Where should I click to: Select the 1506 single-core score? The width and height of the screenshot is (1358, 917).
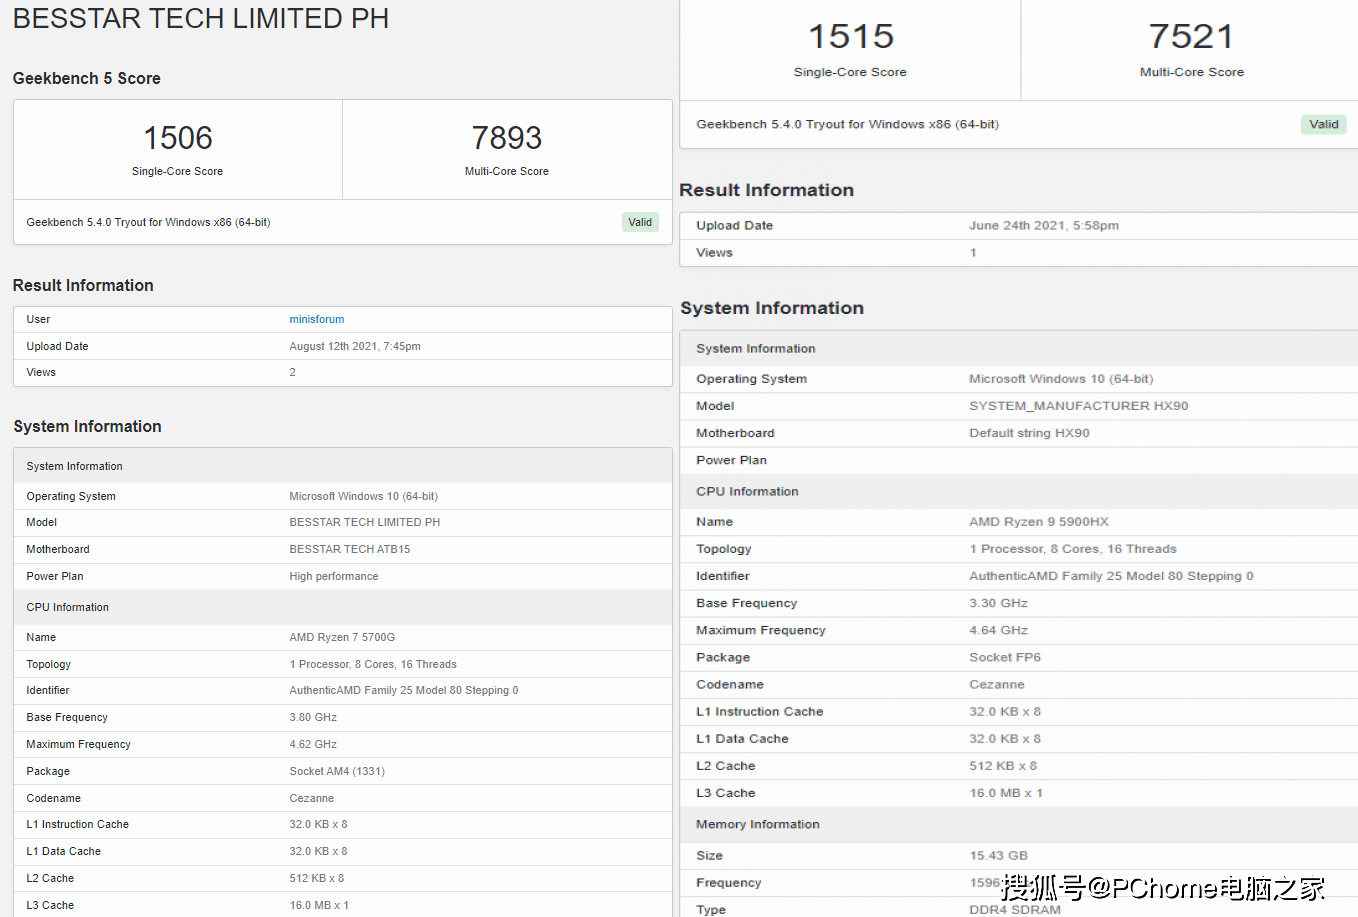tap(178, 138)
